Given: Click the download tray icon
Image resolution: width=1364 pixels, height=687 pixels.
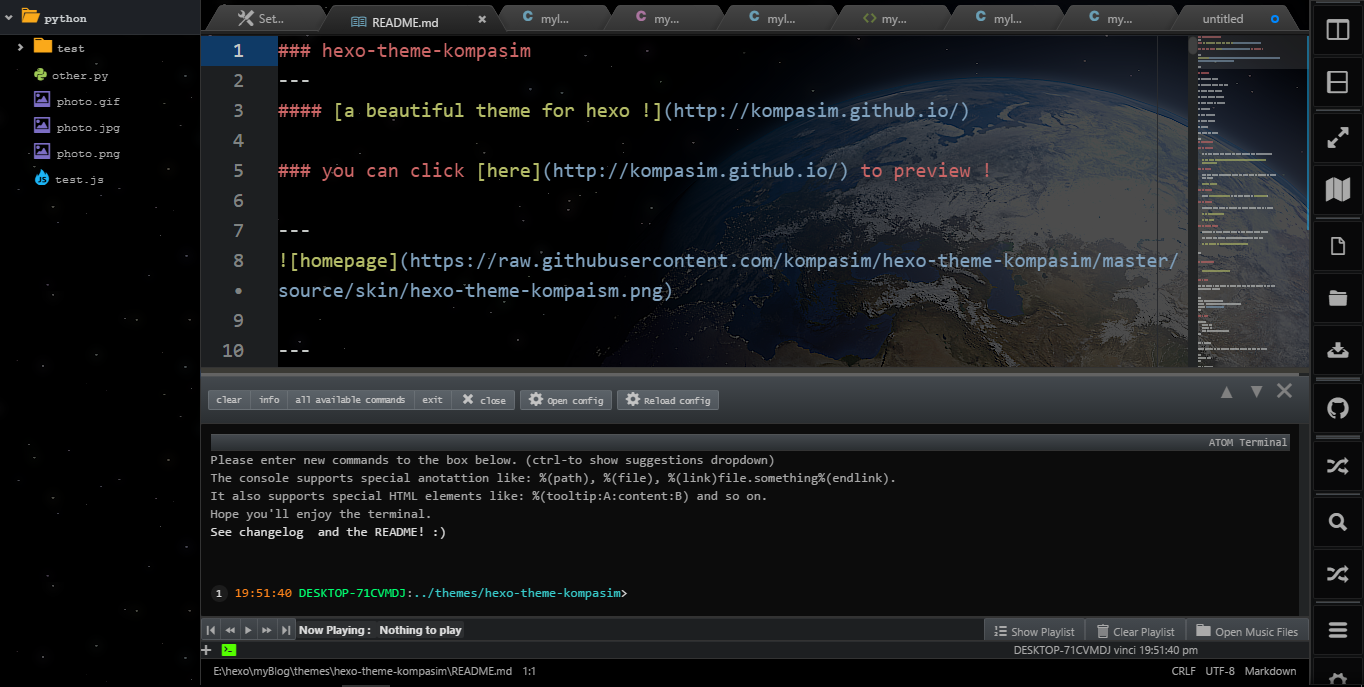Looking at the screenshot, I should (x=1337, y=350).
